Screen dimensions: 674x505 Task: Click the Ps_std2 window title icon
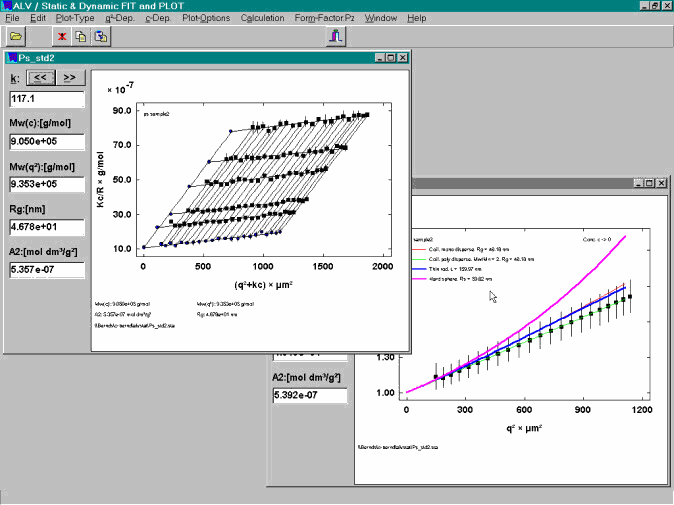[11, 58]
